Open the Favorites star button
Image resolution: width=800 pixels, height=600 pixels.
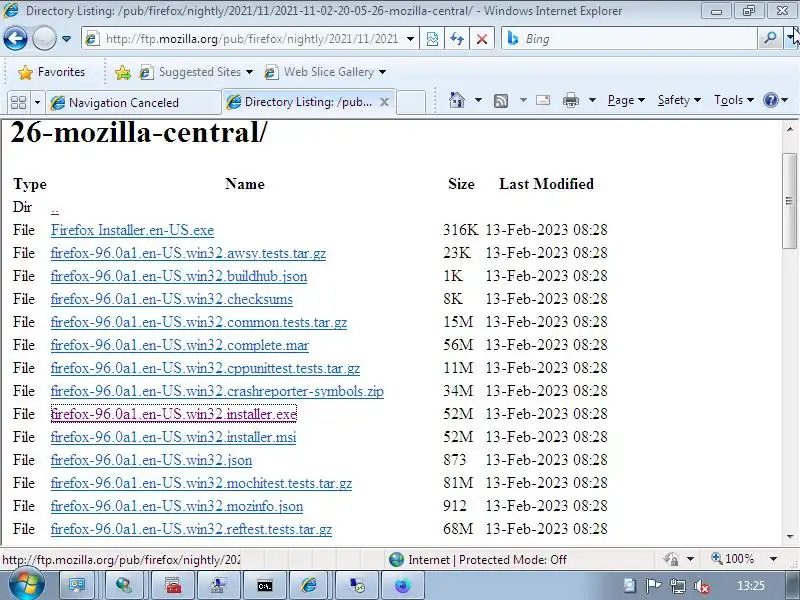[51, 72]
